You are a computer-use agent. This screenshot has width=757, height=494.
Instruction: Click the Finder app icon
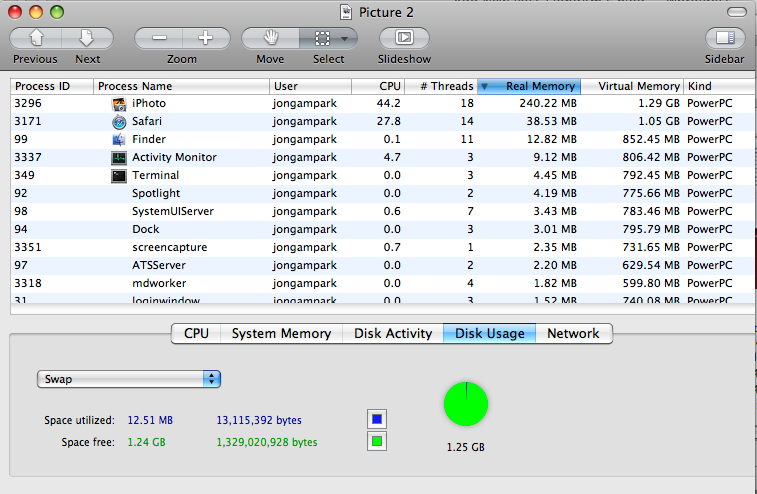click(119, 140)
